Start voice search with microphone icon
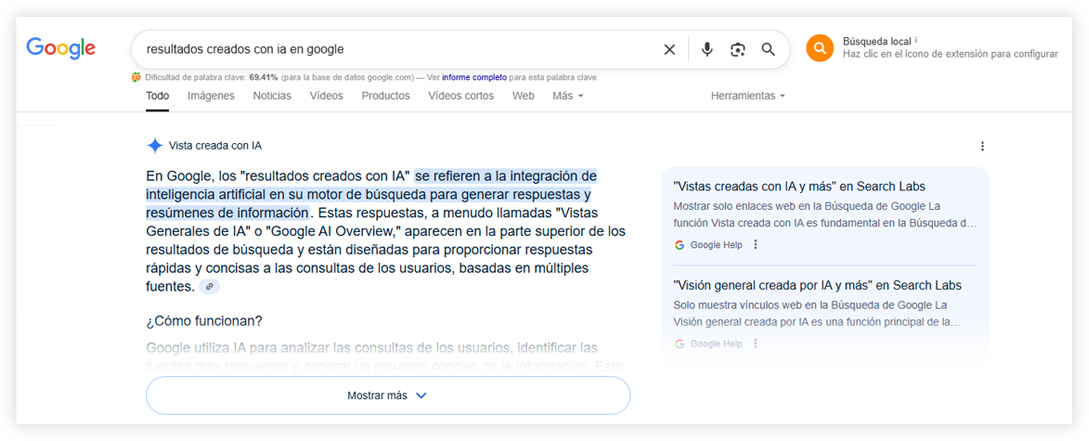1089x441 pixels. coord(707,49)
